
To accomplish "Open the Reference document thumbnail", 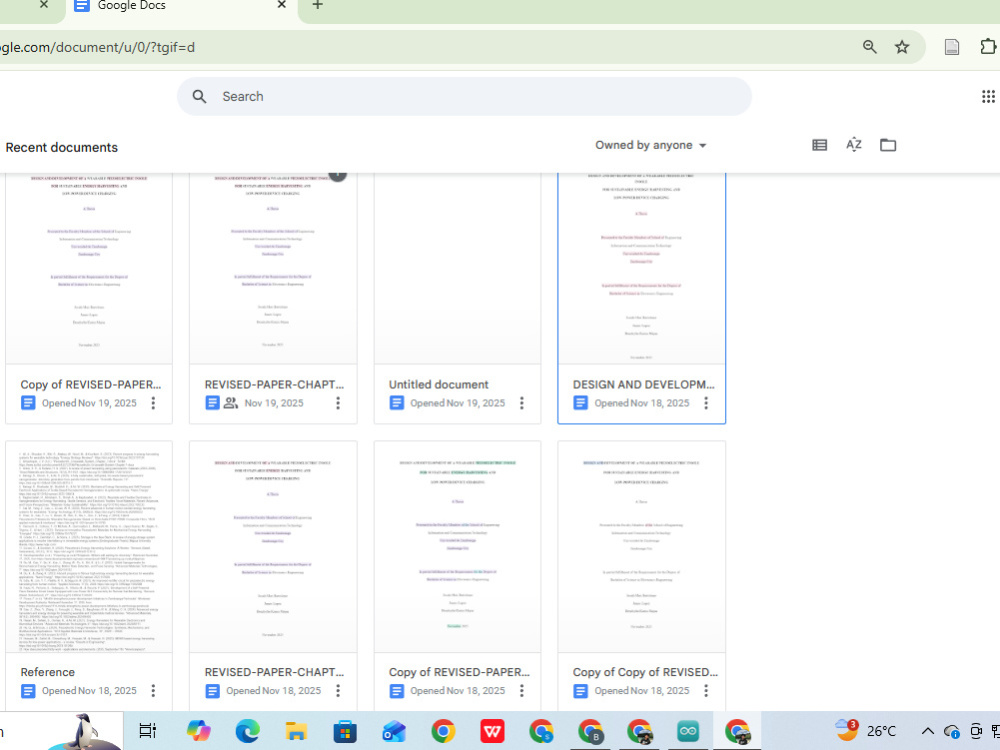I will [x=89, y=547].
